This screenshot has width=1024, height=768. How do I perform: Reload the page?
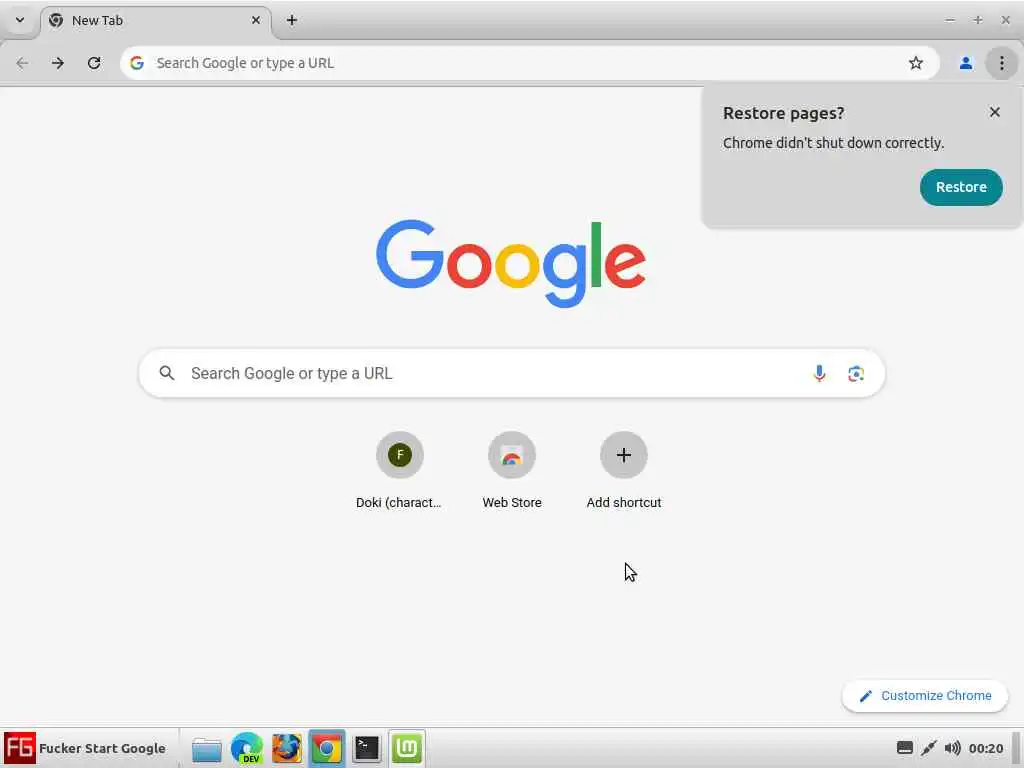[94, 63]
